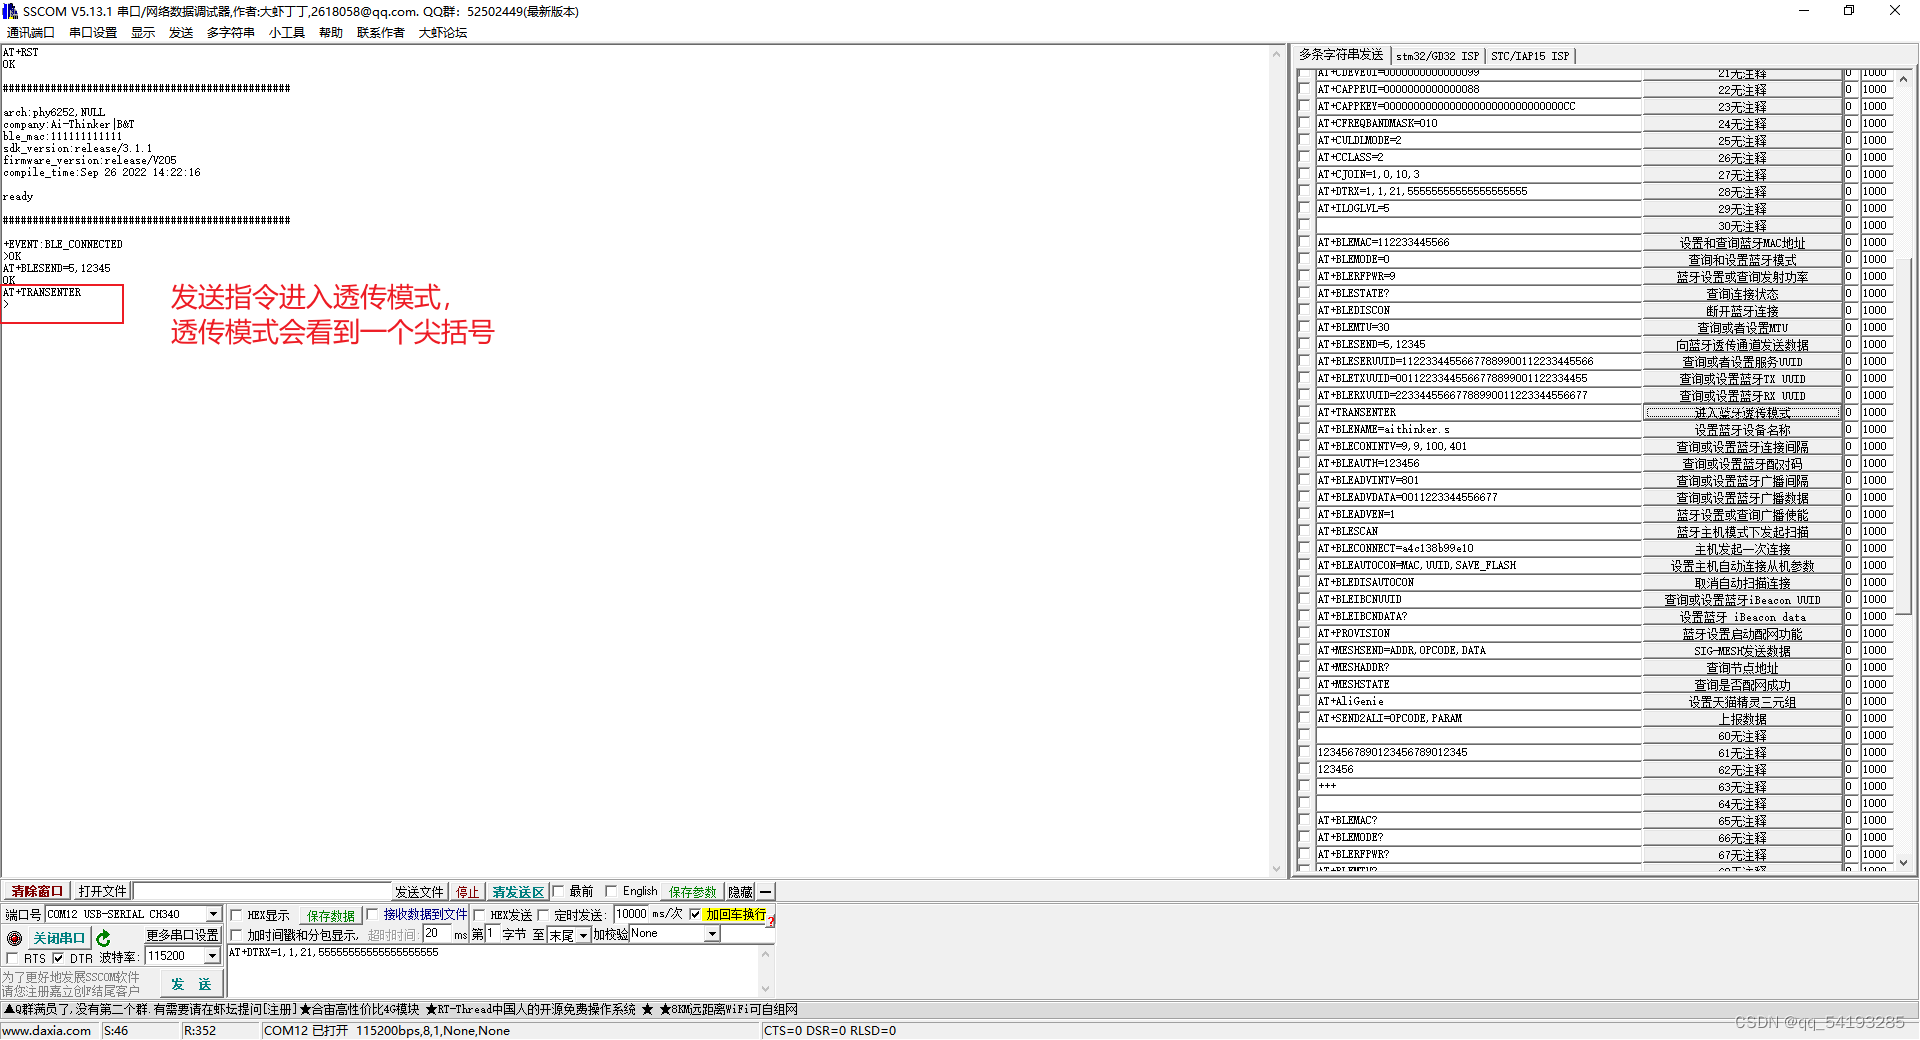Tick the checkbox beside AT+TRANSENTER row
This screenshot has height=1040, width=1920.
pyautogui.click(x=1304, y=412)
